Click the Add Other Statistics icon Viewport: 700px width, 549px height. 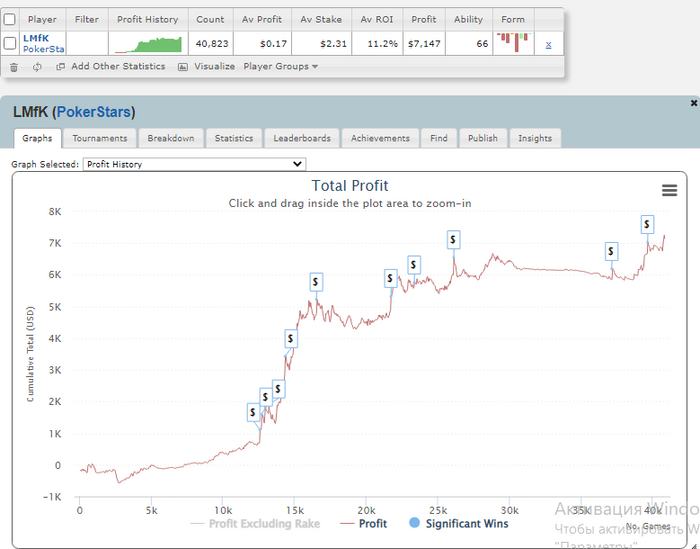click(60, 67)
